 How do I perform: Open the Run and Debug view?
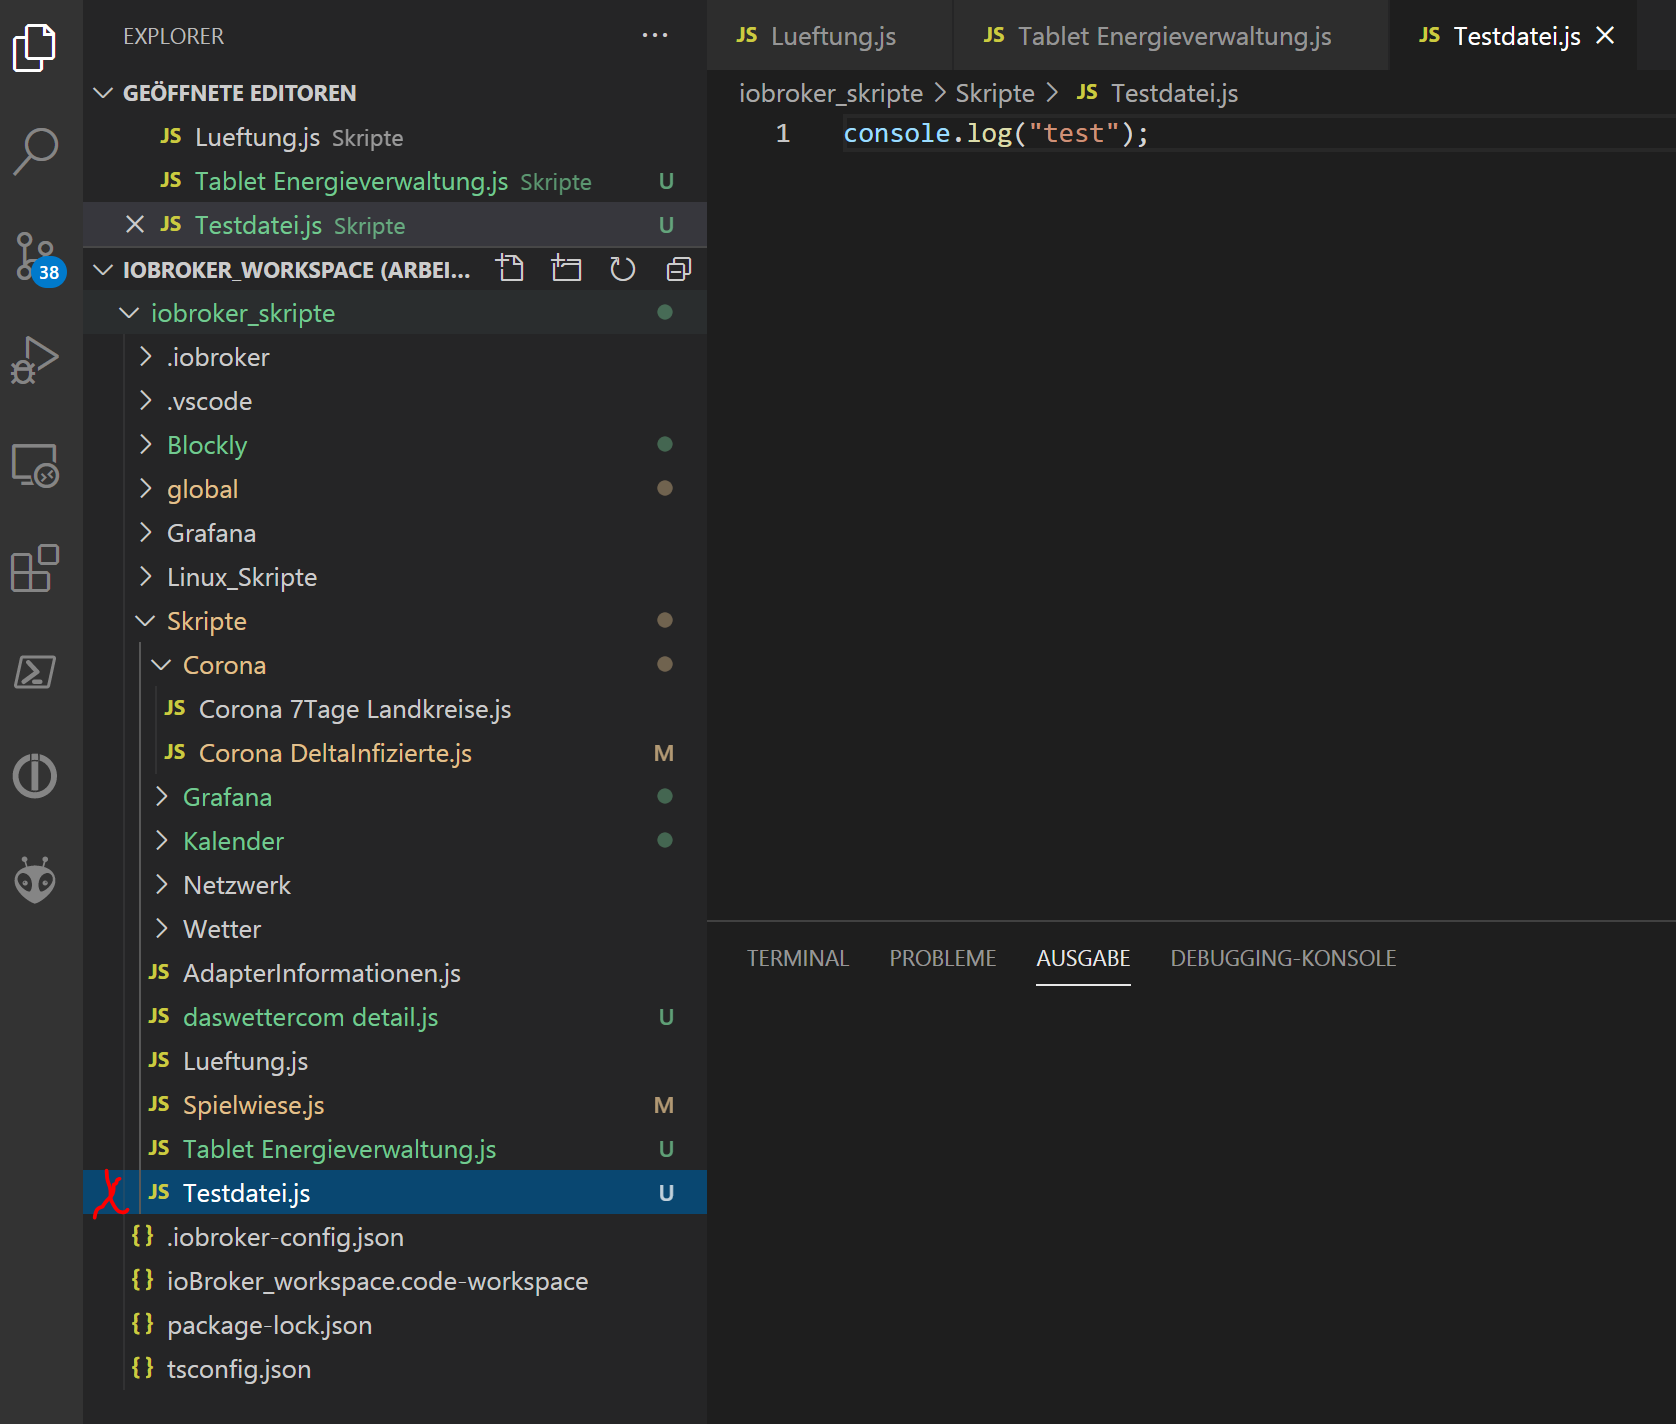[35, 360]
